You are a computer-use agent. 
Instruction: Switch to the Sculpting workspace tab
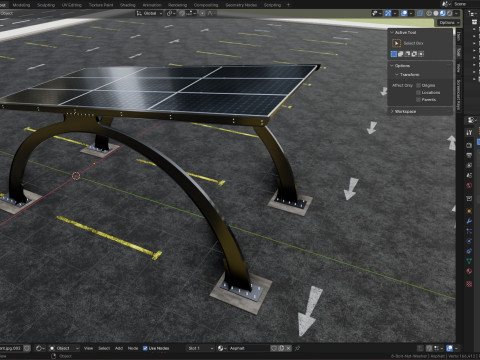click(x=46, y=5)
